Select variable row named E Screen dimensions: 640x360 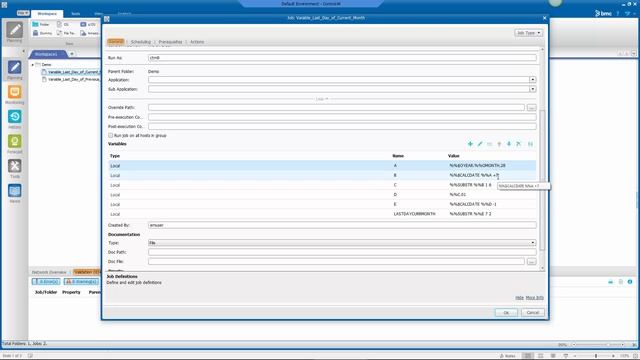click(322, 204)
